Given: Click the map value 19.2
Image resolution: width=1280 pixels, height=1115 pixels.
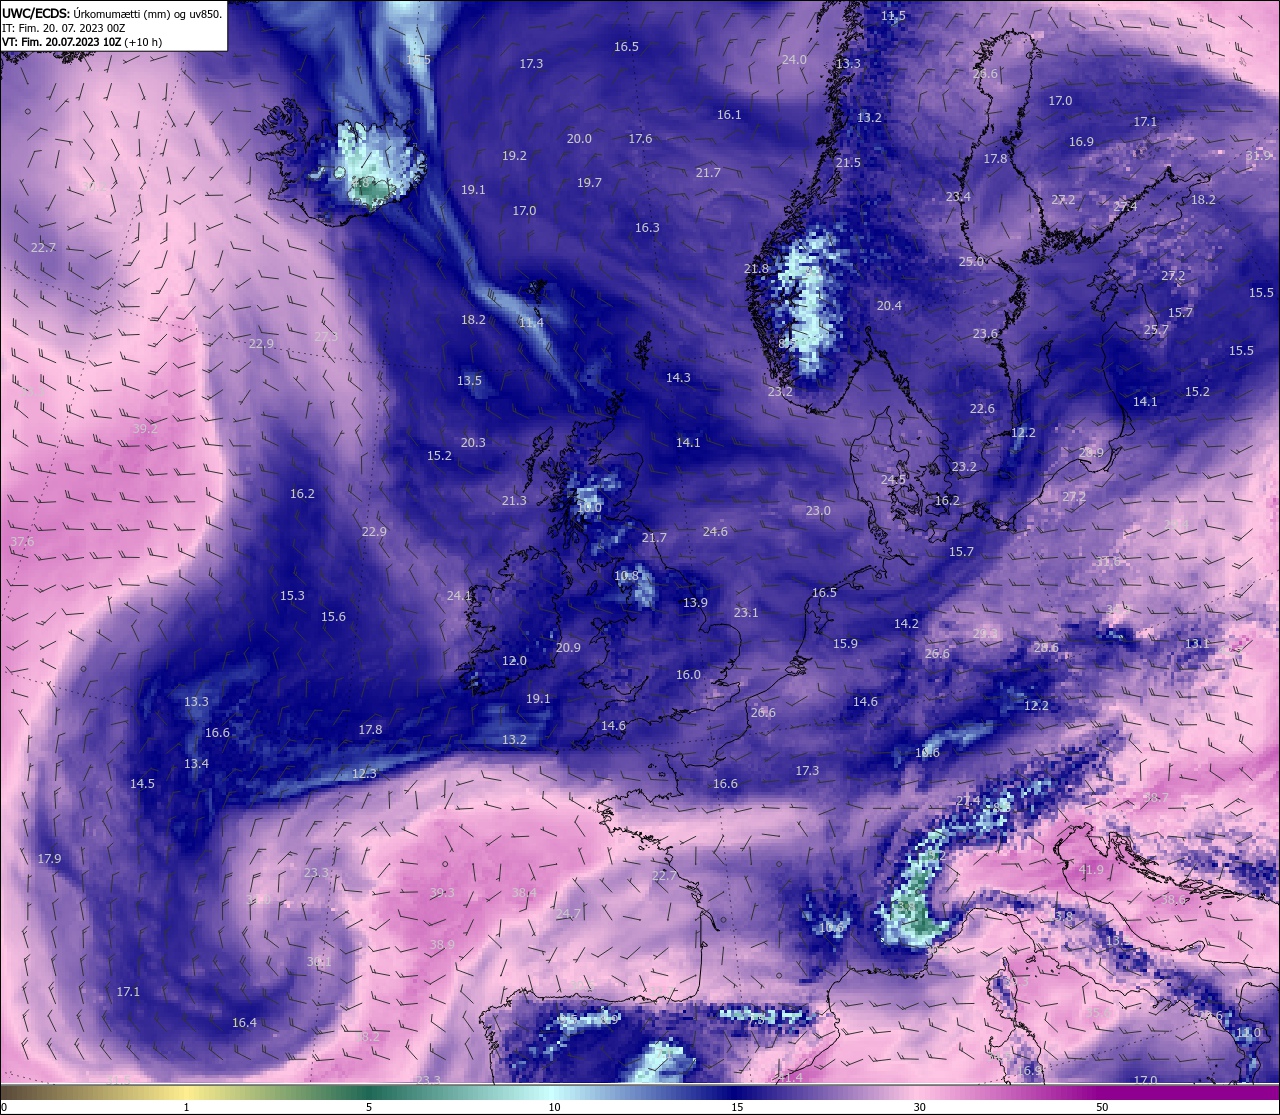Looking at the screenshot, I should (x=514, y=156).
